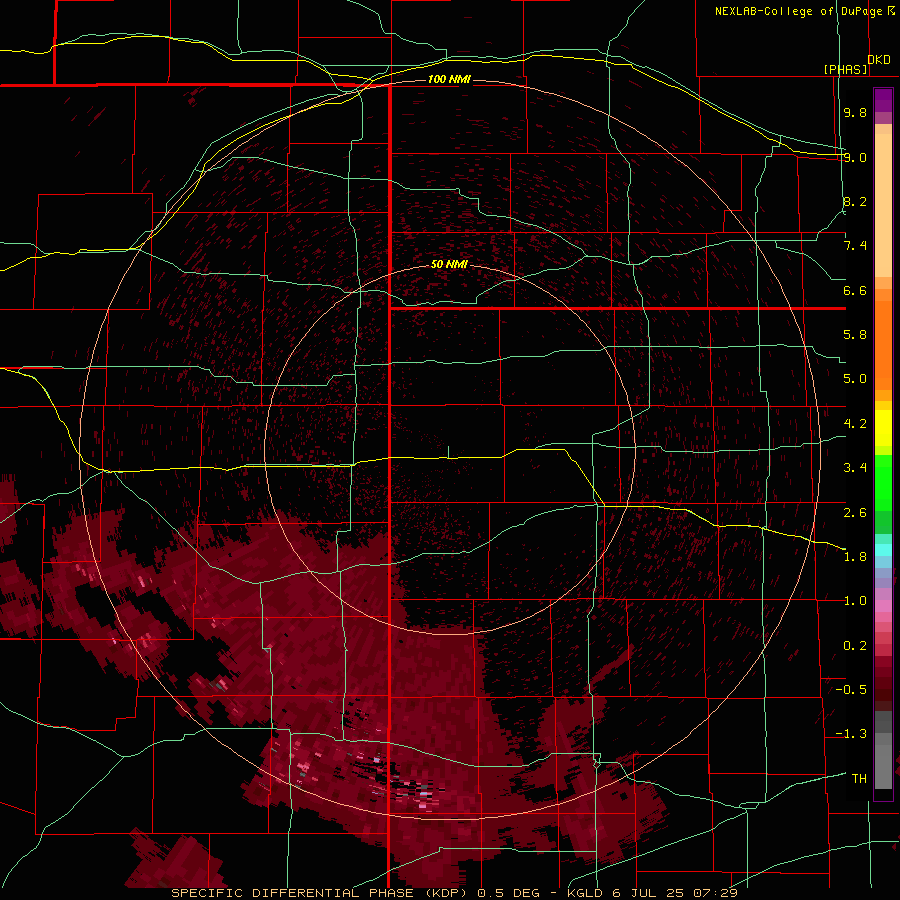
Task: Select the 4.2 color scale value
Action: click(x=855, y=424)
